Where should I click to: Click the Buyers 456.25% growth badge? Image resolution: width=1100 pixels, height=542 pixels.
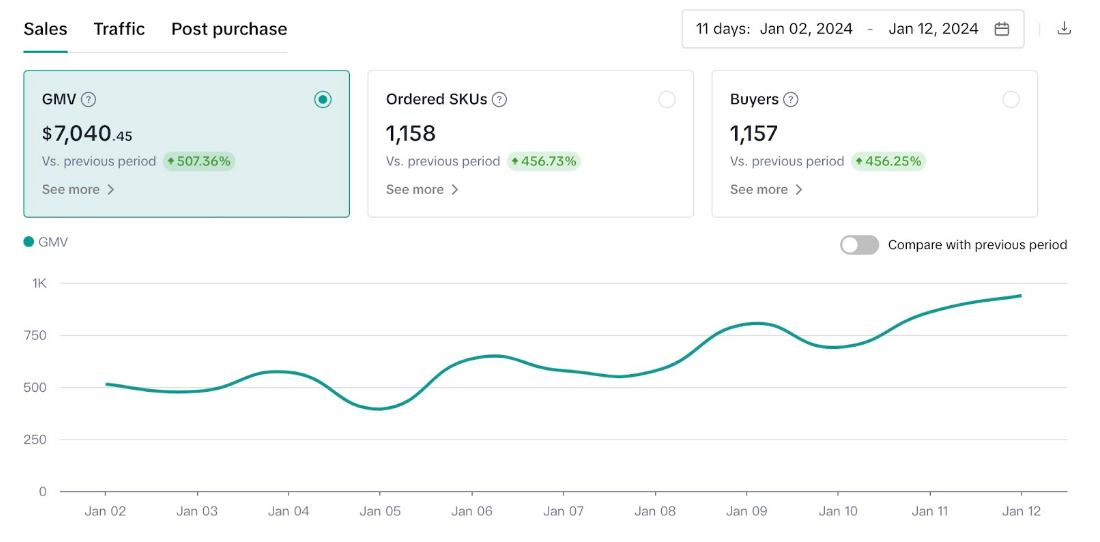click(x=887, y=161)
